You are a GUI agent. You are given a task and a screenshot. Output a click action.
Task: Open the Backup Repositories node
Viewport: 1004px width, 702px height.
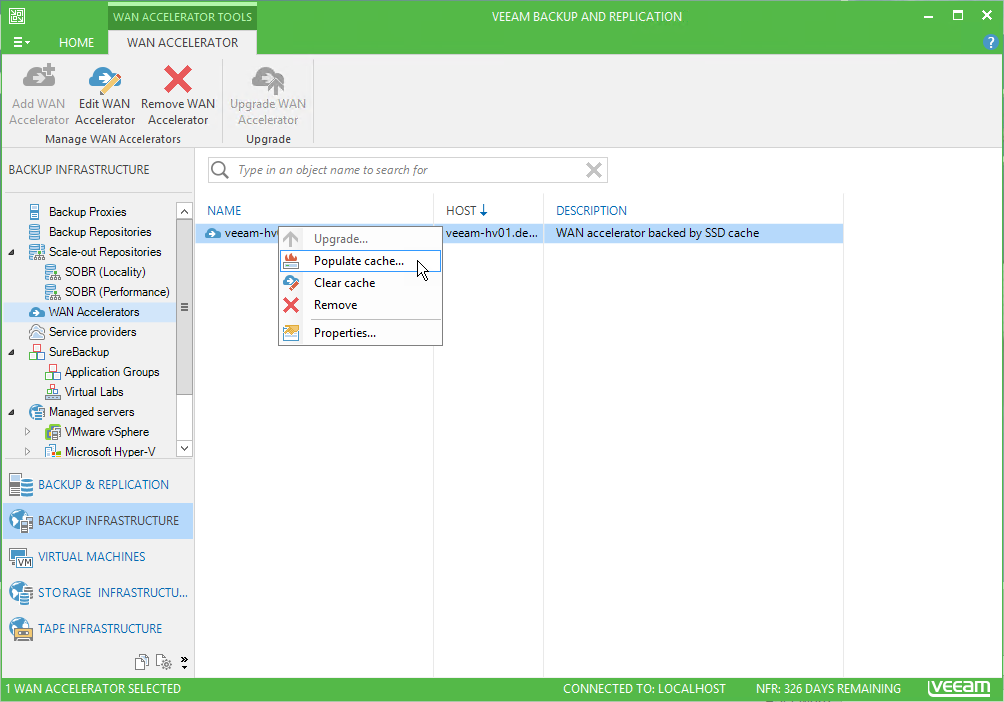click(x=100, y=232)
